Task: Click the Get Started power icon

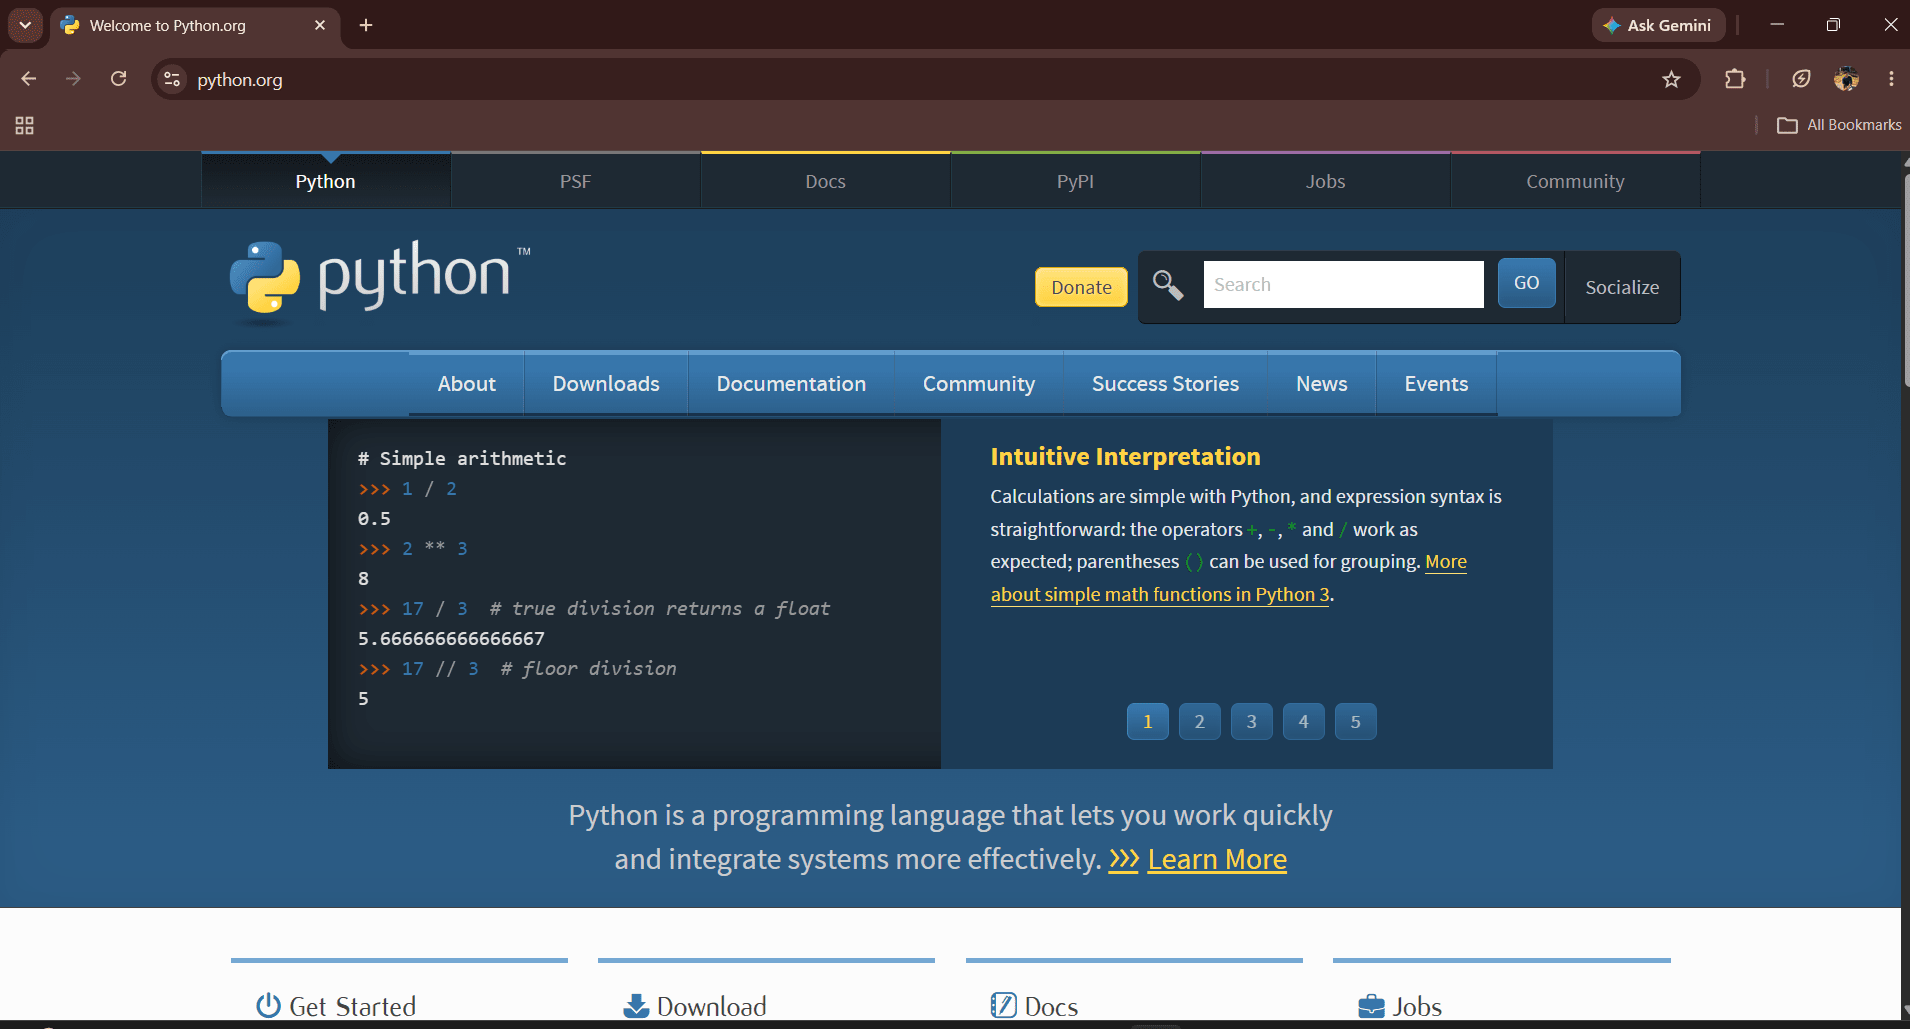Action: (268, 1005)
